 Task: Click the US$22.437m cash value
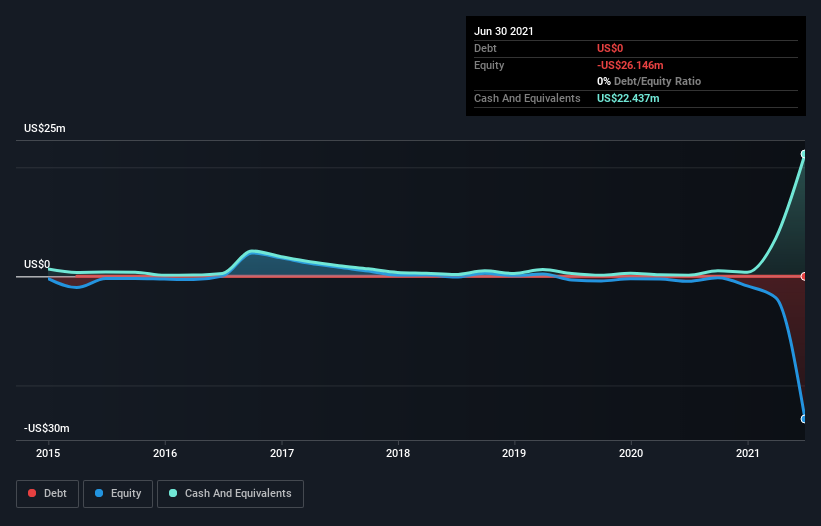click(628, 98)
